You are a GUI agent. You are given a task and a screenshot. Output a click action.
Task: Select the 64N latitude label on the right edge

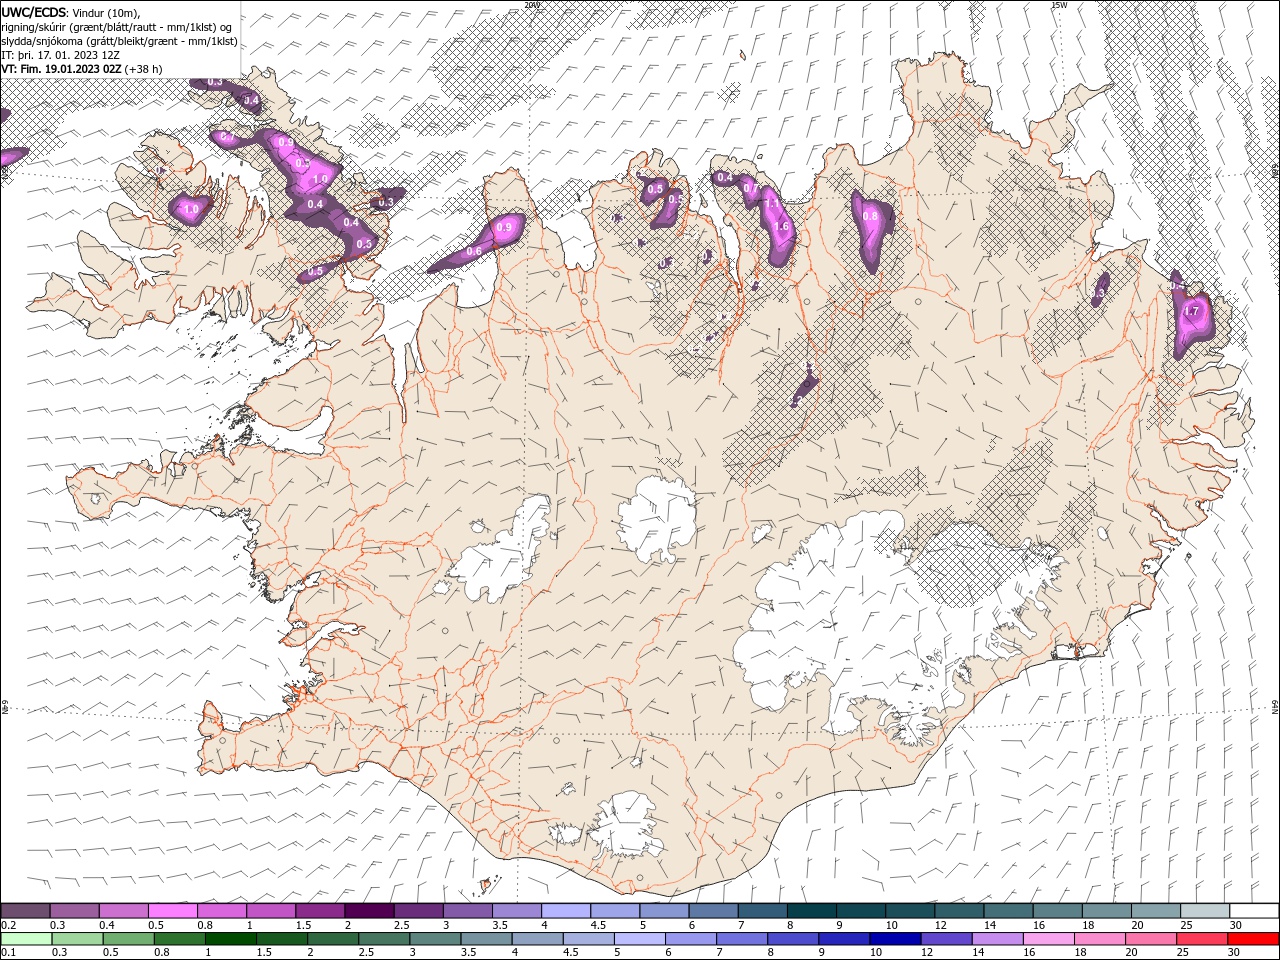click(1275, 708)
